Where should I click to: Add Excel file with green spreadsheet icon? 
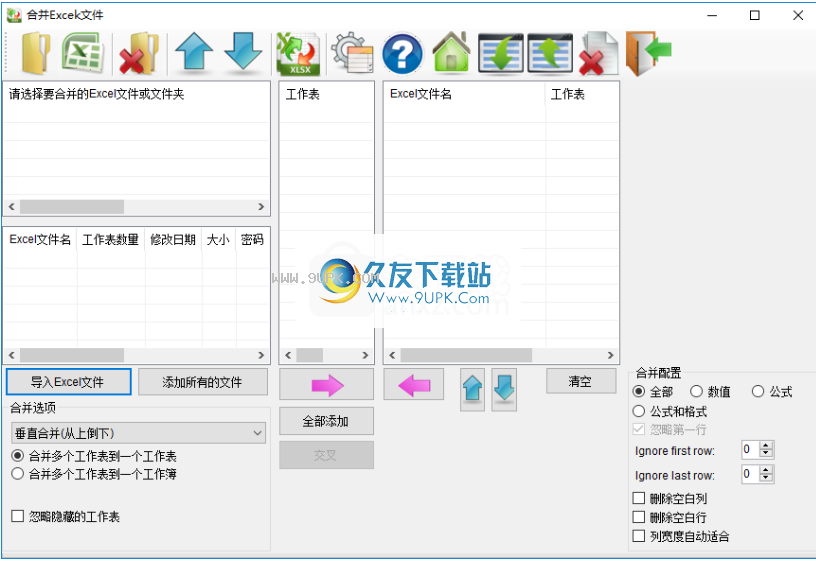point(83,53)
